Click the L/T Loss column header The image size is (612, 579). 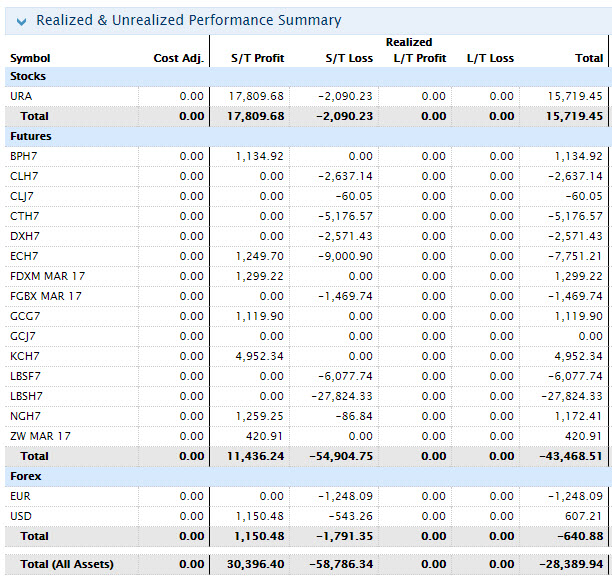(x=490, y=58)
